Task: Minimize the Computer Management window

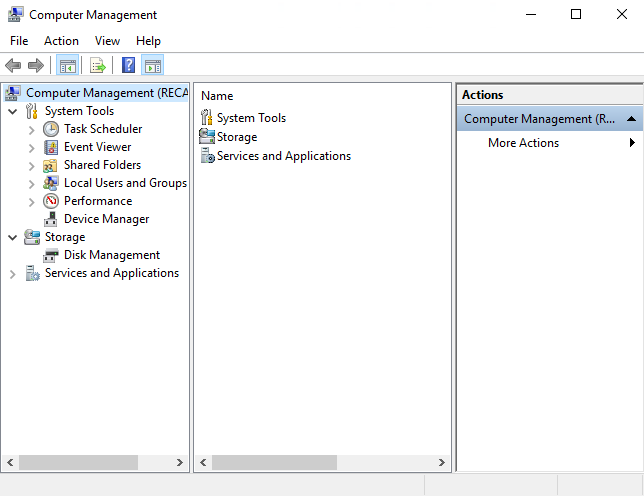Action: (x=531, y=14)
